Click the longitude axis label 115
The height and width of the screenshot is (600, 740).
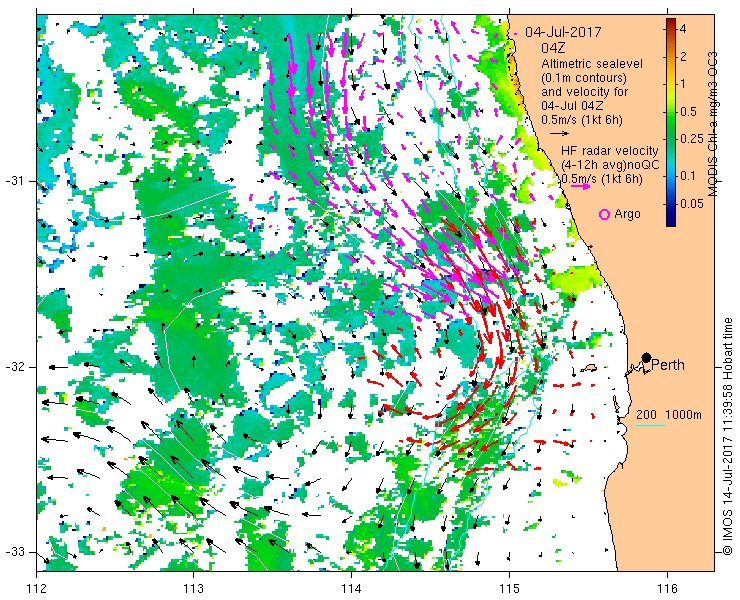click(509, 589)
